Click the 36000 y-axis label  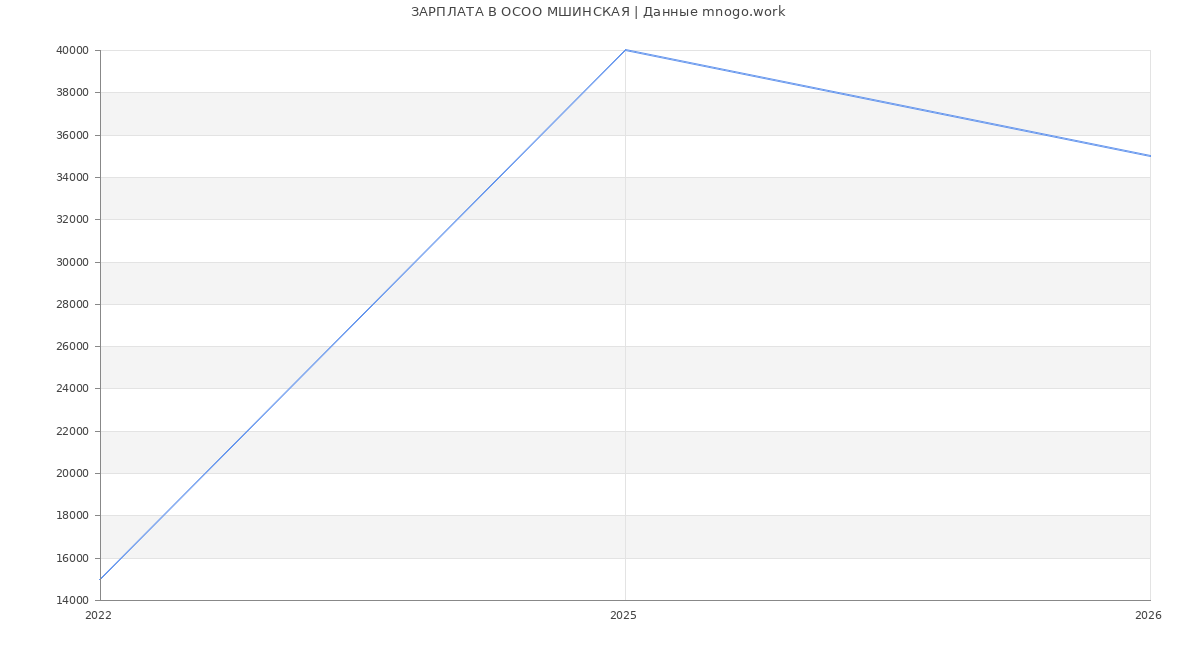tap(73, 135)
